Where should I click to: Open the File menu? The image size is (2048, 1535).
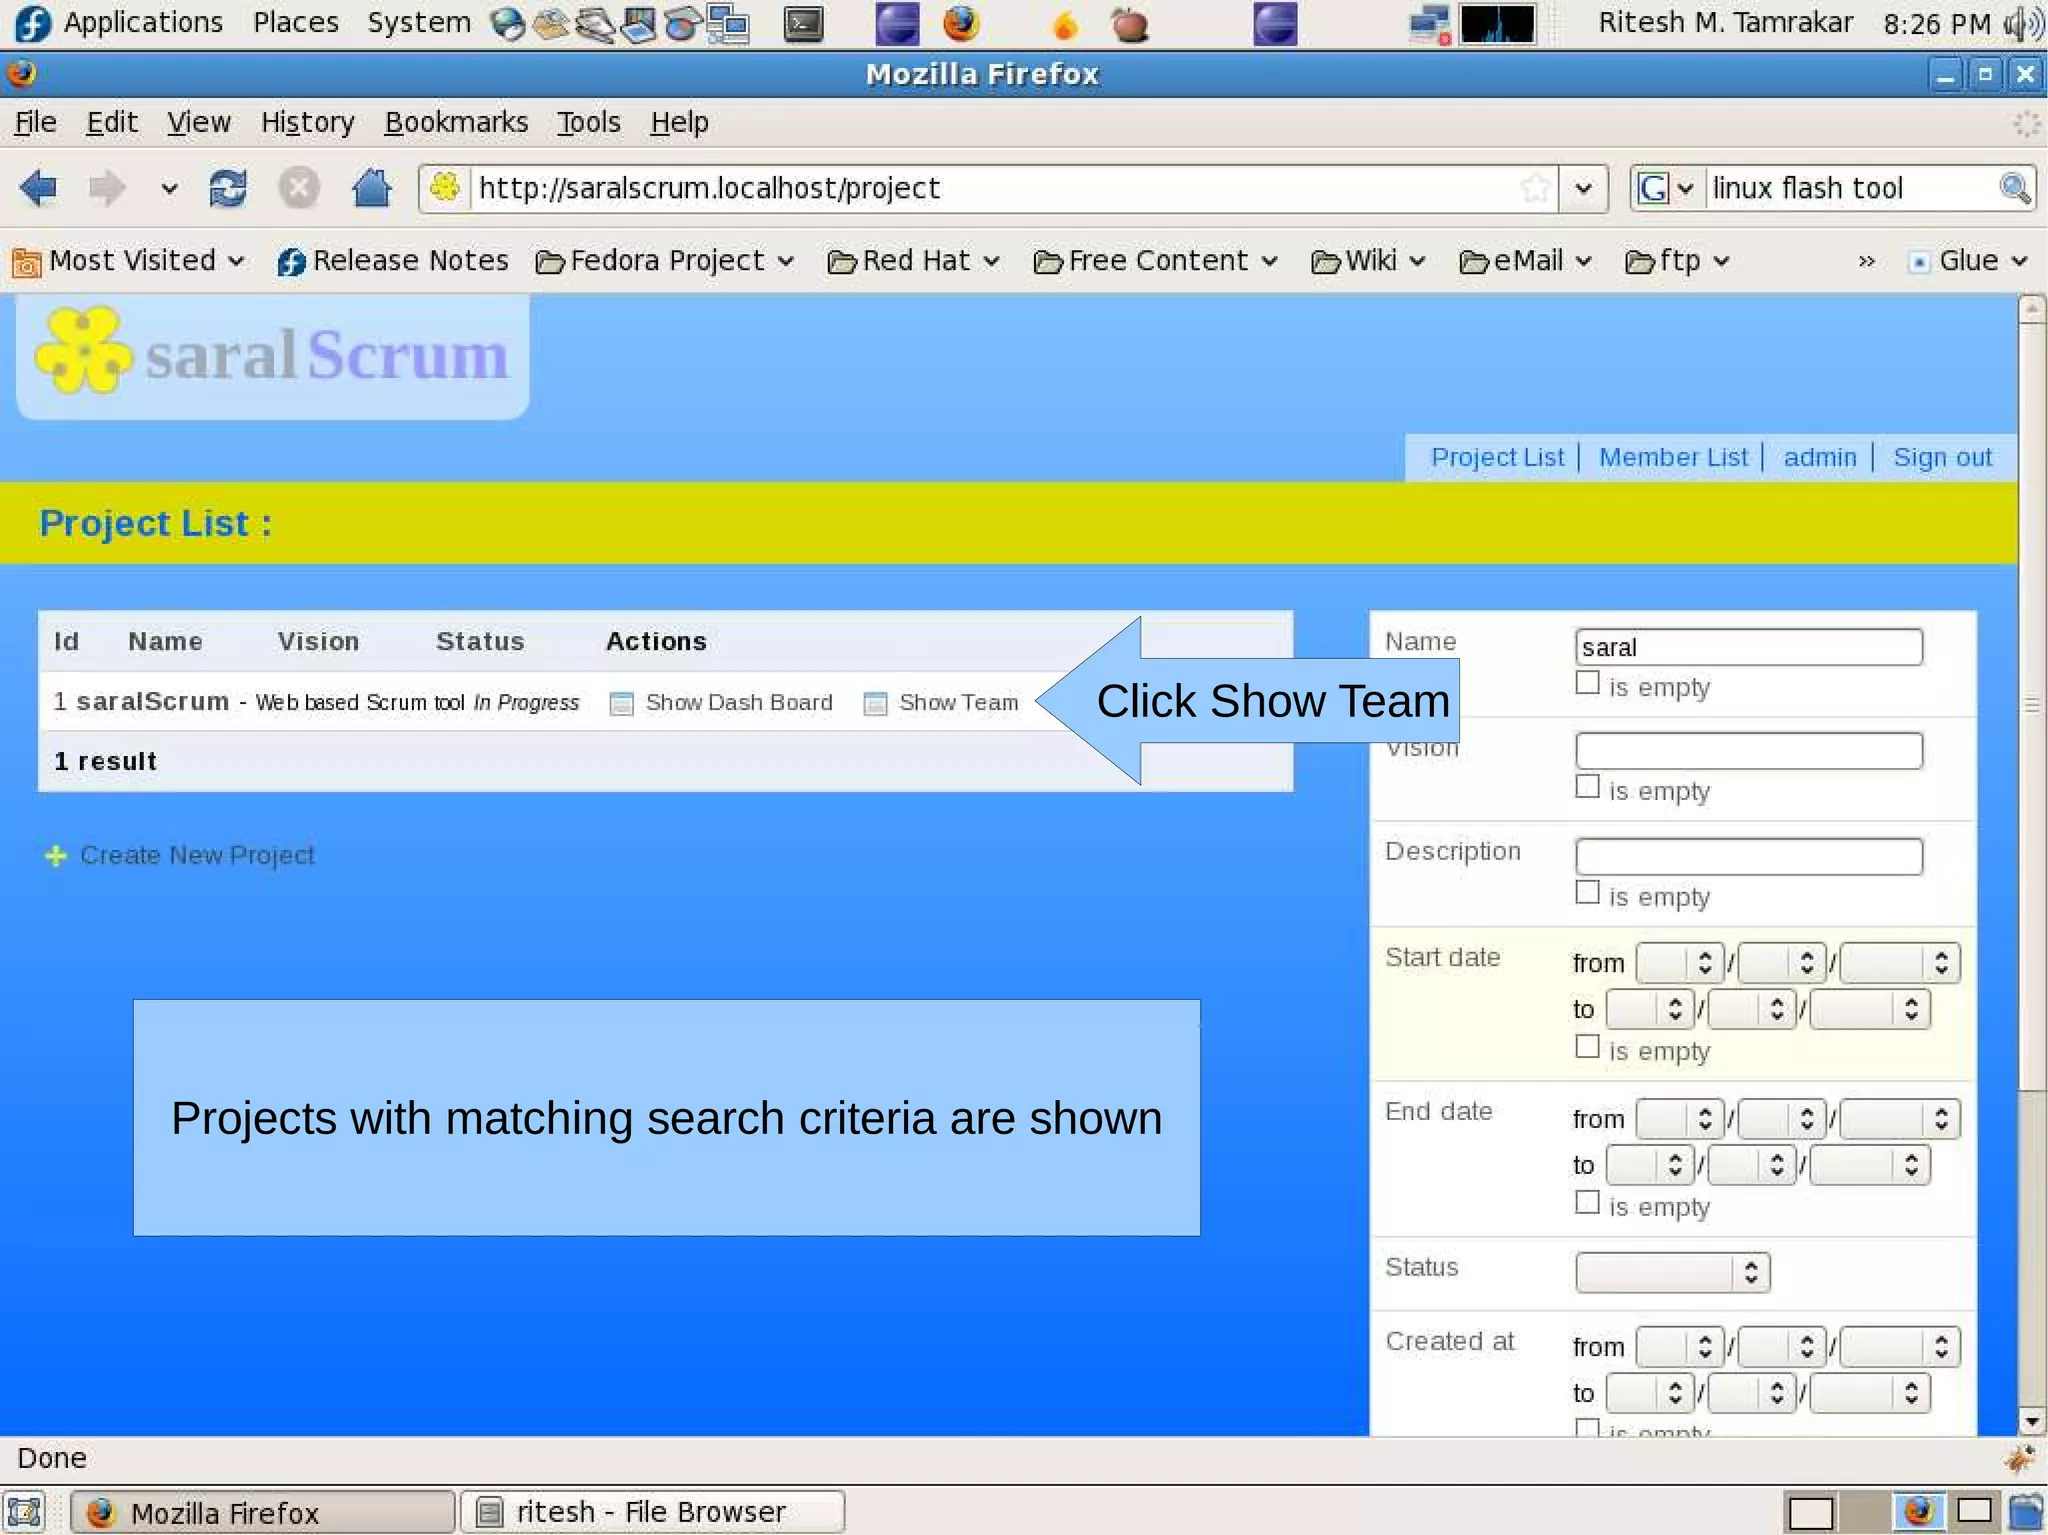(35, 122)
